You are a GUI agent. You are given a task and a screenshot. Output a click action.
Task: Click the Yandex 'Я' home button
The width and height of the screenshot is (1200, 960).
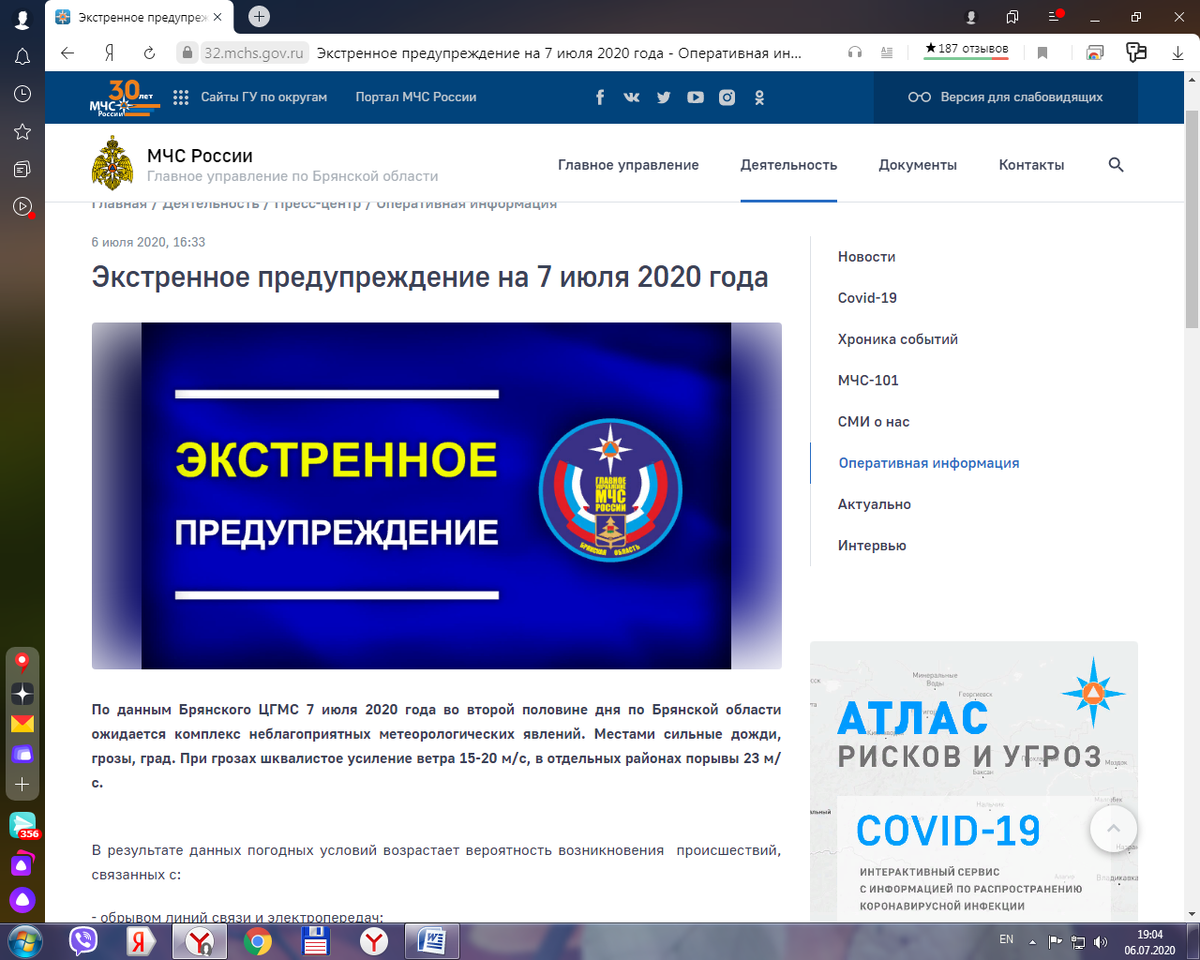109,53
